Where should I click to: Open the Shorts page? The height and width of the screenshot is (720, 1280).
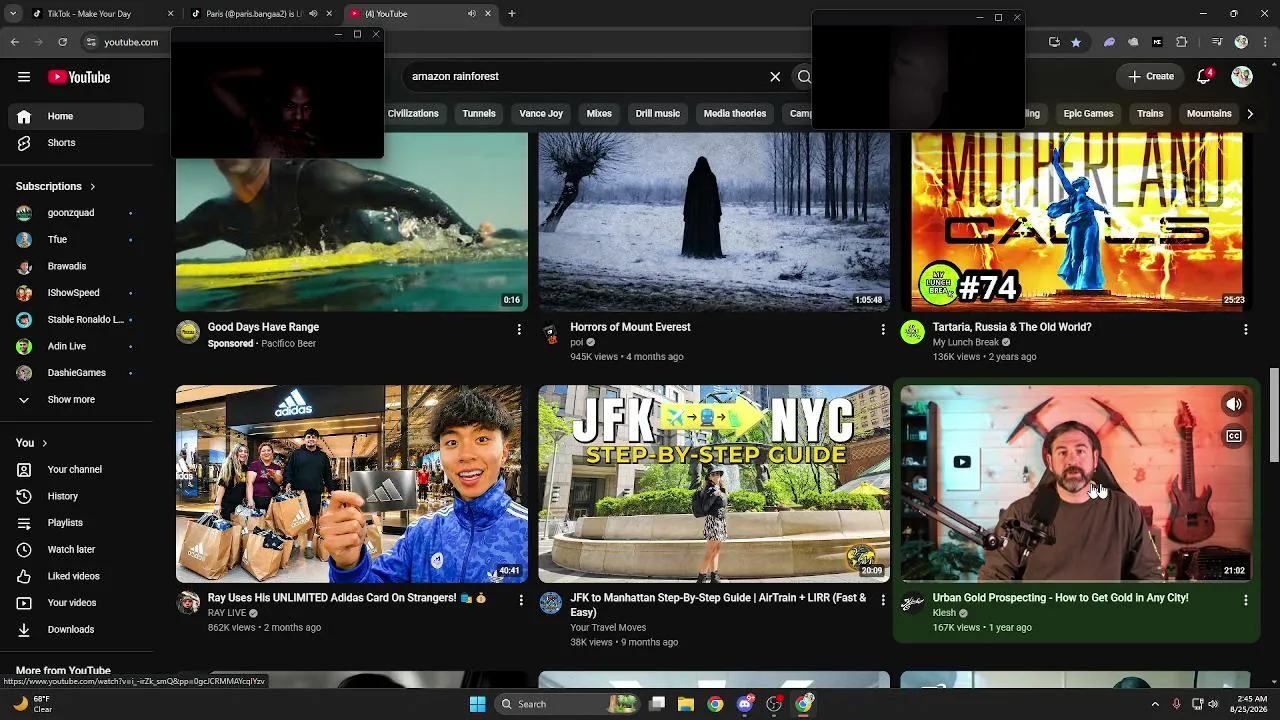coord(78,143)
